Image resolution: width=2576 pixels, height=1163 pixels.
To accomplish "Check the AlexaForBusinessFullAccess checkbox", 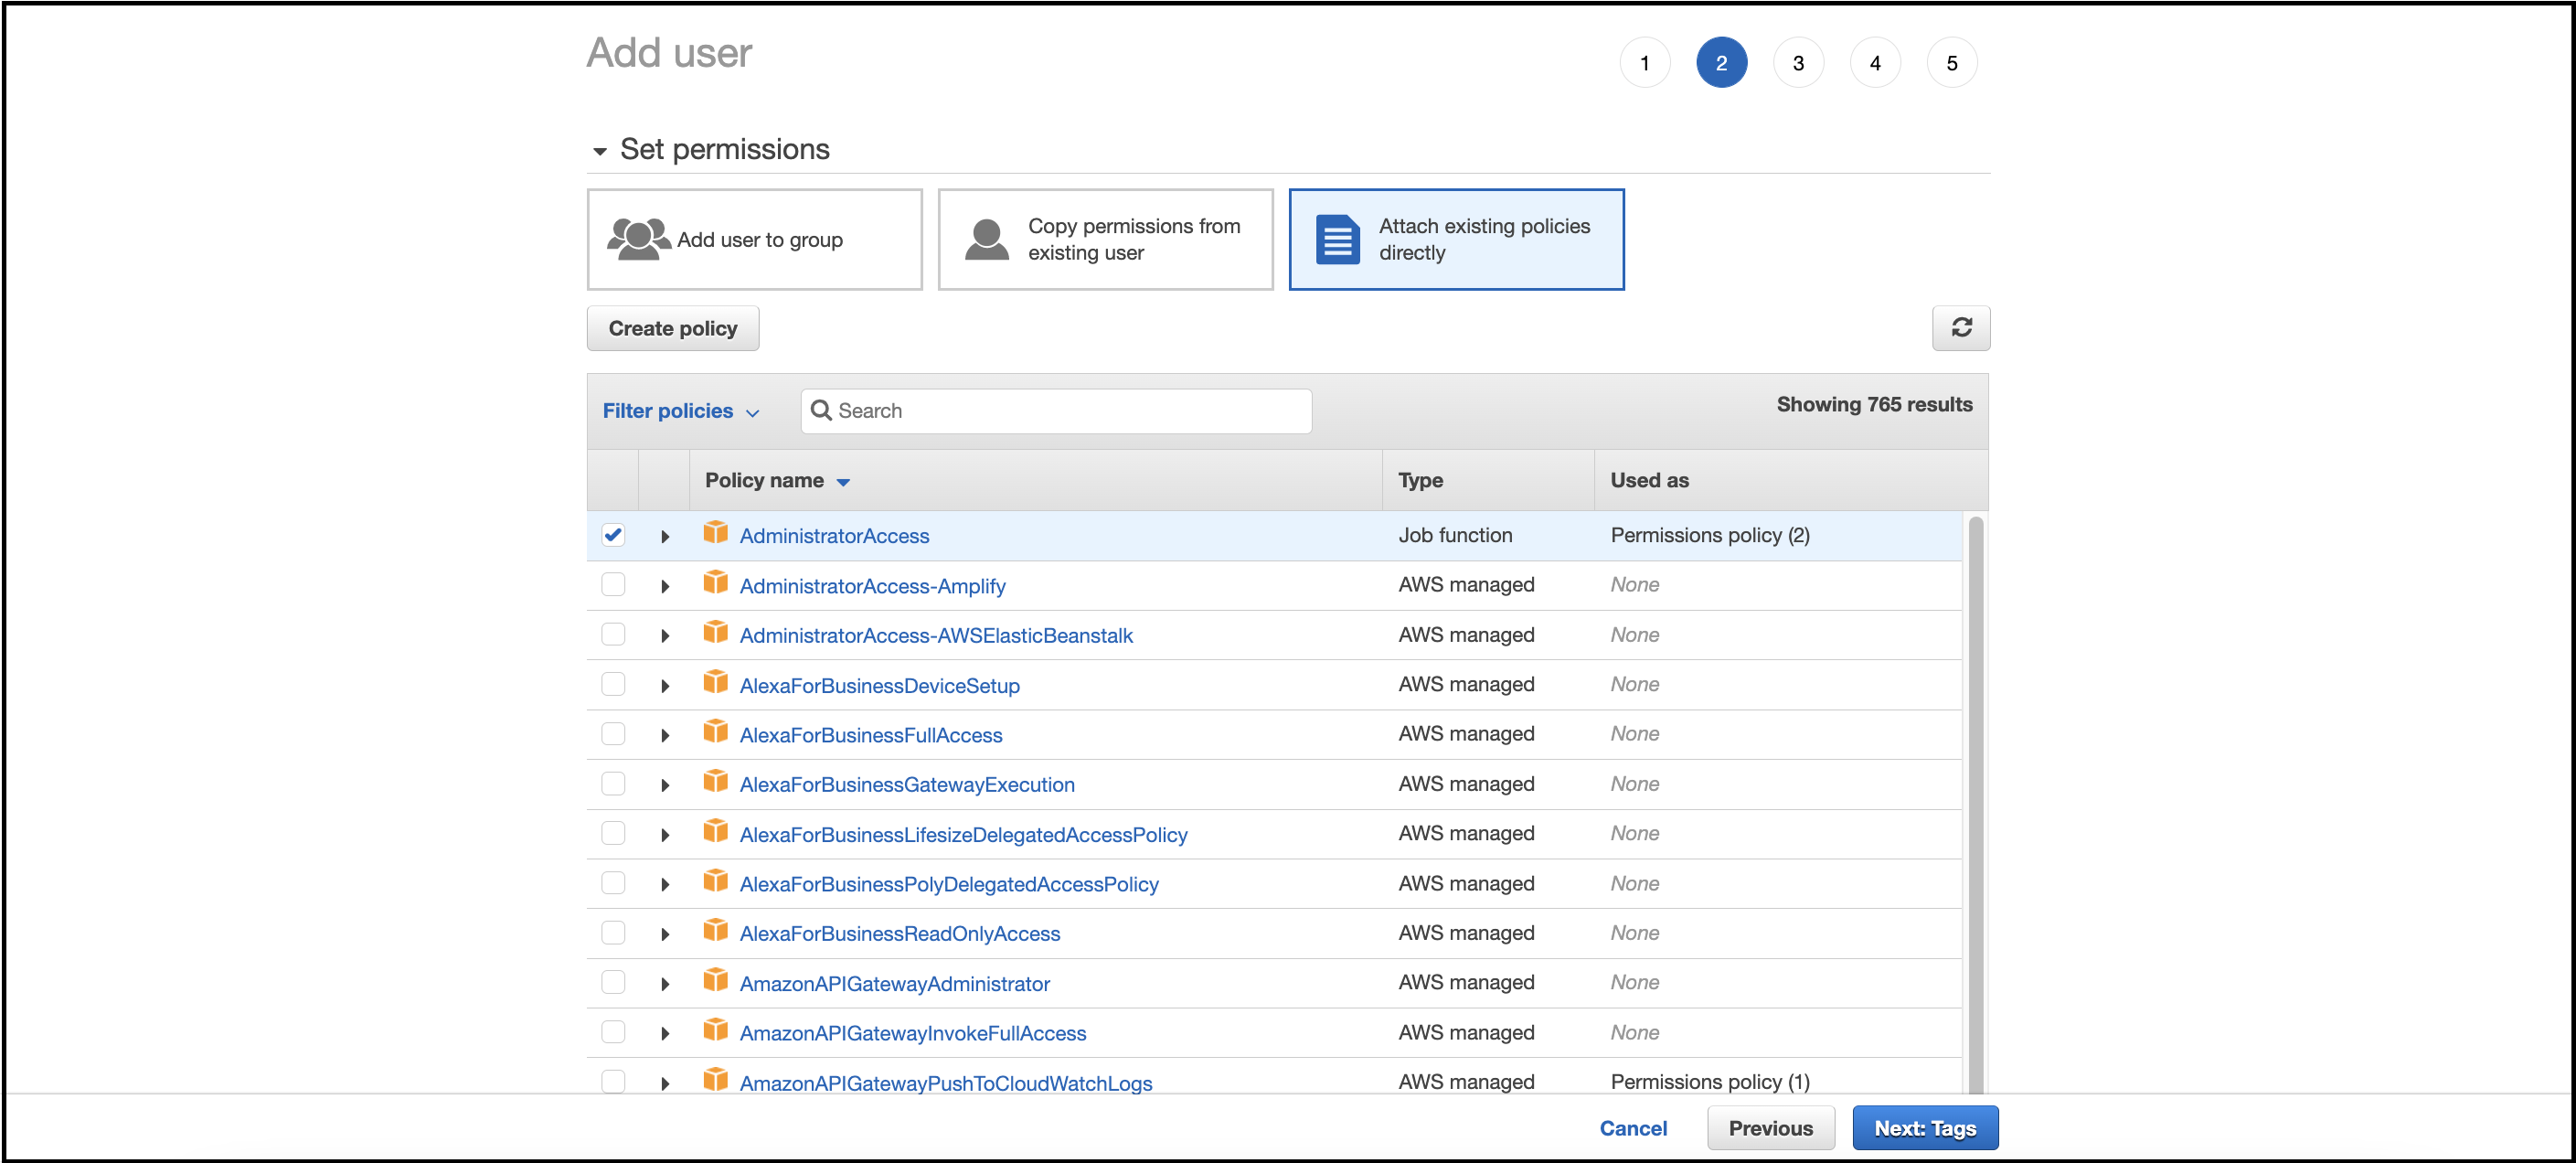I will (613, 734).
